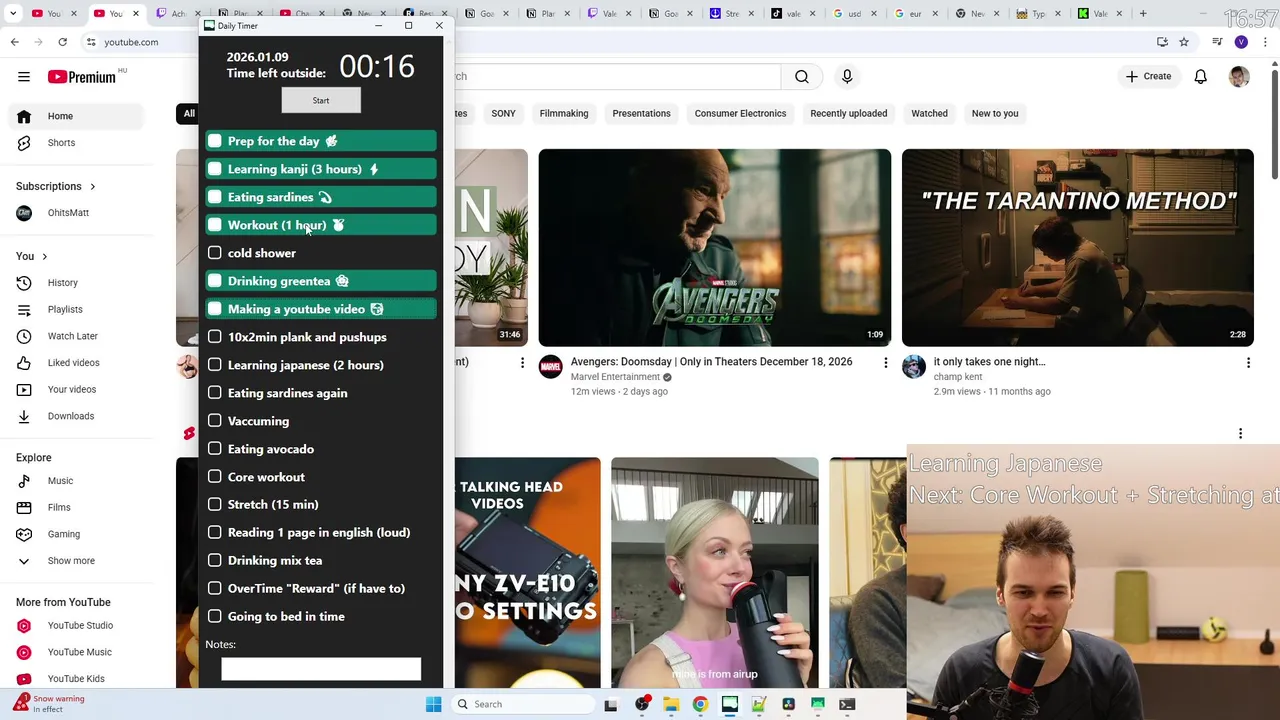Open the YouTube notifications bell
This screenshot has width=1280, height=720.
(x=1201, y=76)
